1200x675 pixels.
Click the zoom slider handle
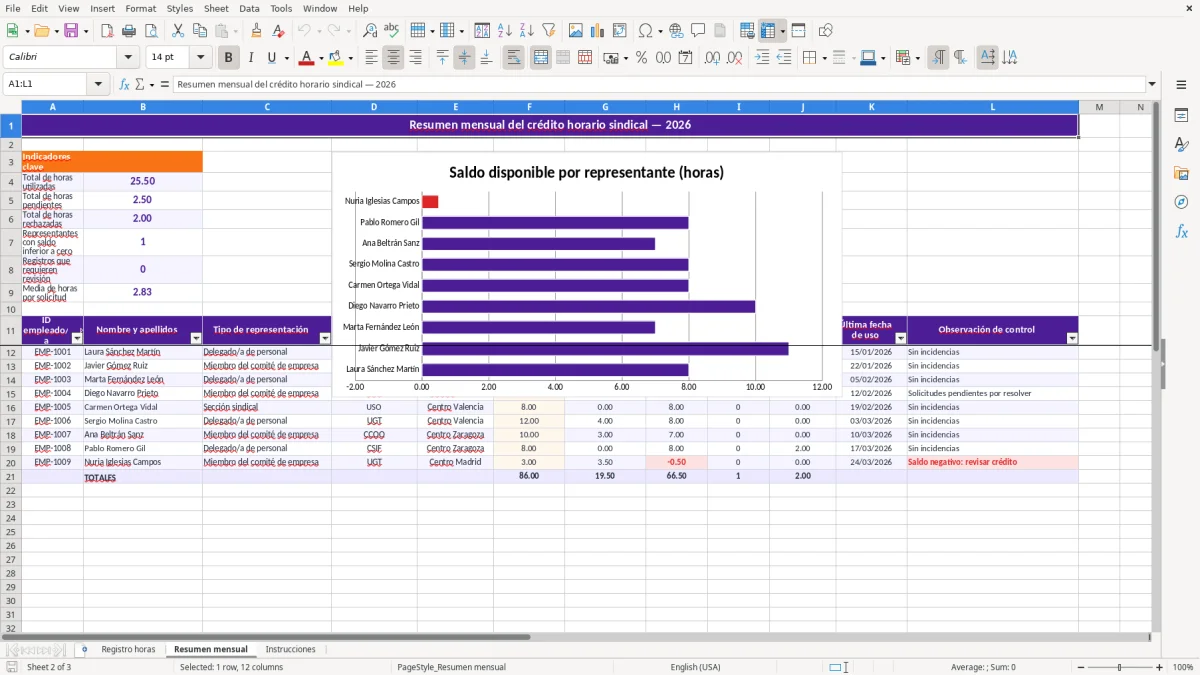coord(1120,667)
